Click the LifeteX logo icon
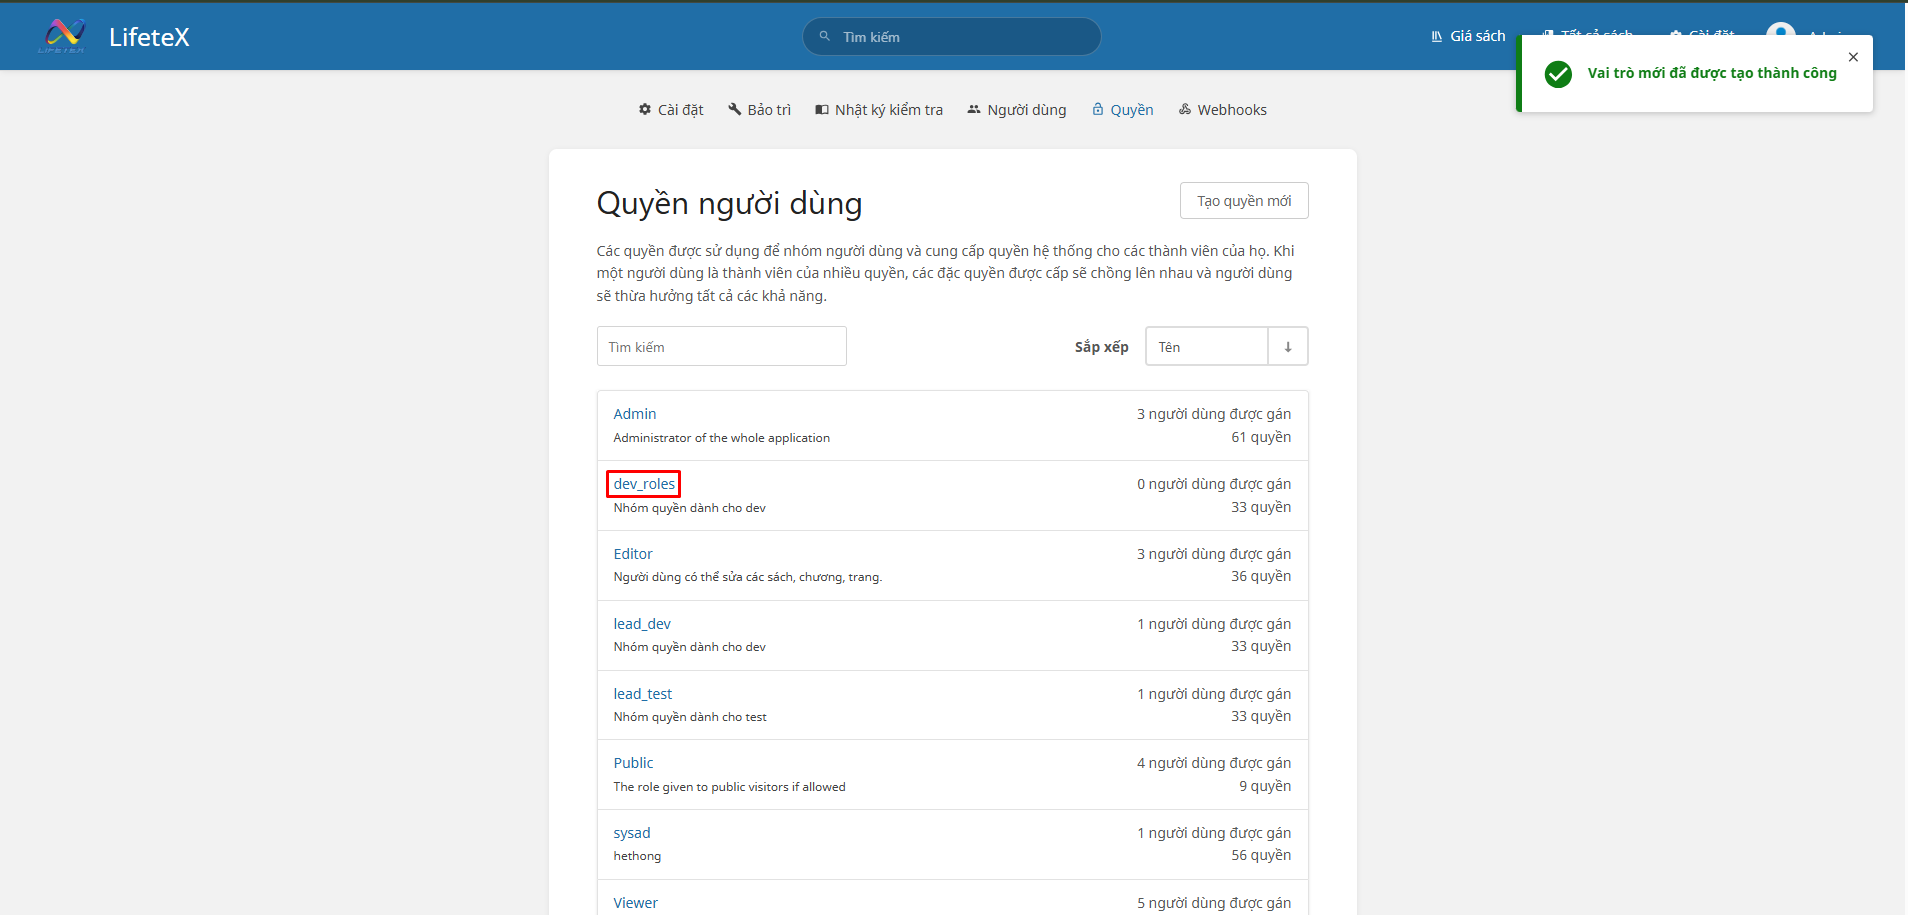 pyautogui.click(x=62, y=36)
